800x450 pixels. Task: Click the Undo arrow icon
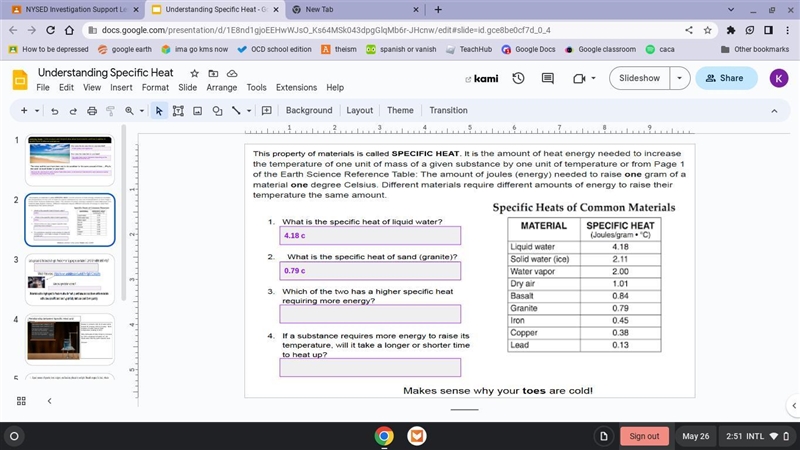[55, 111]
